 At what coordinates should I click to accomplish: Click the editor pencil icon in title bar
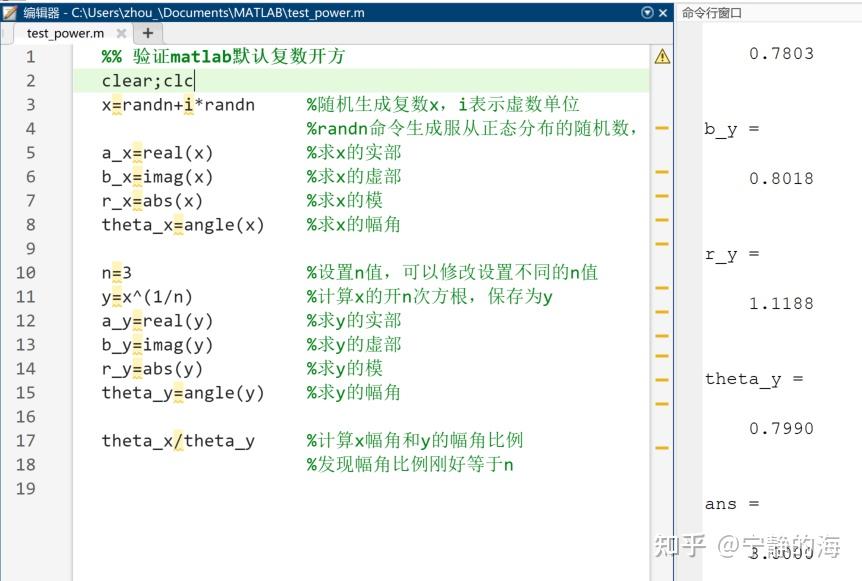[10, 12]
